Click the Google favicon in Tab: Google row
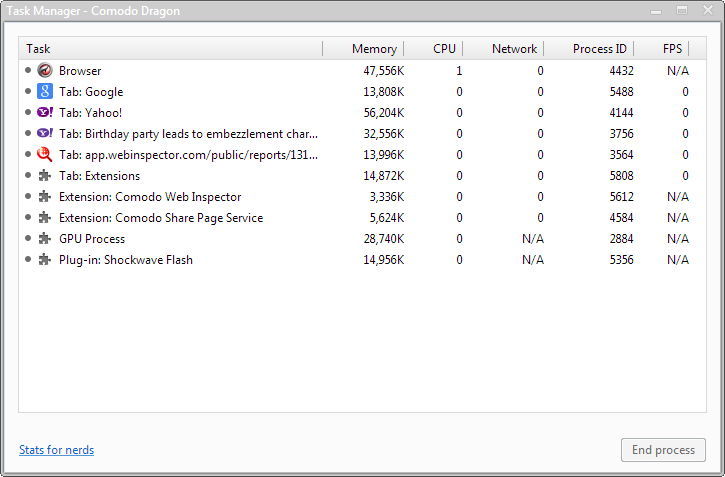The height and width of the screenshot is (477, 725). (45, 92)
